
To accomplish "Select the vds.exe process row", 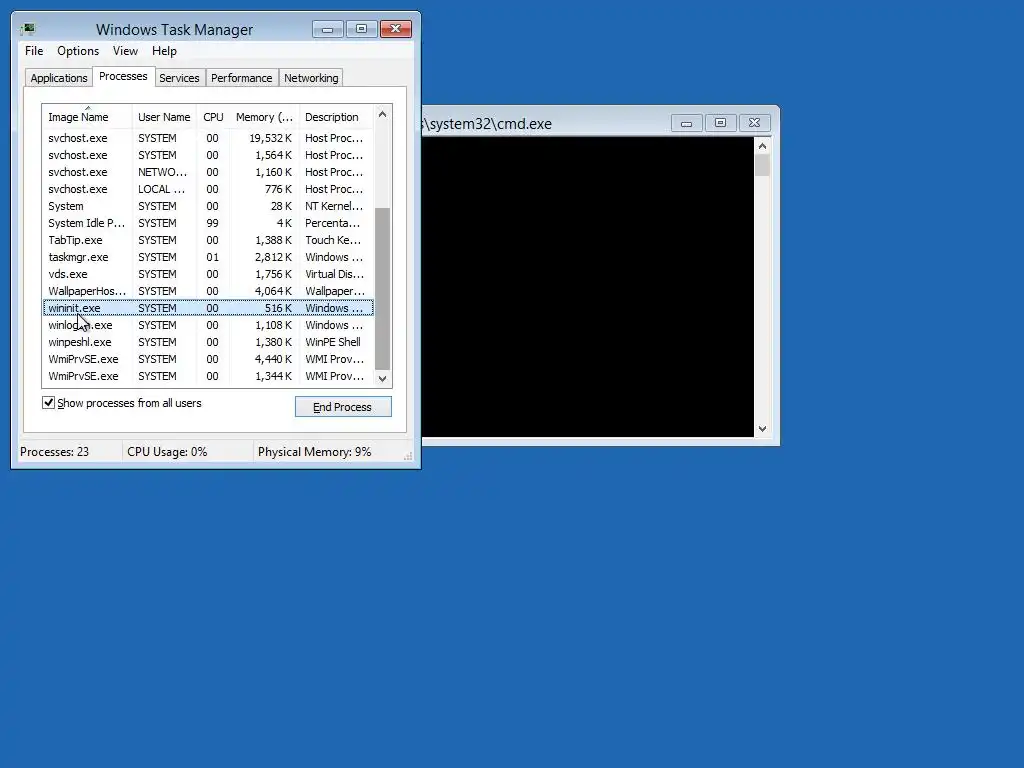I will tap(208, 274).
